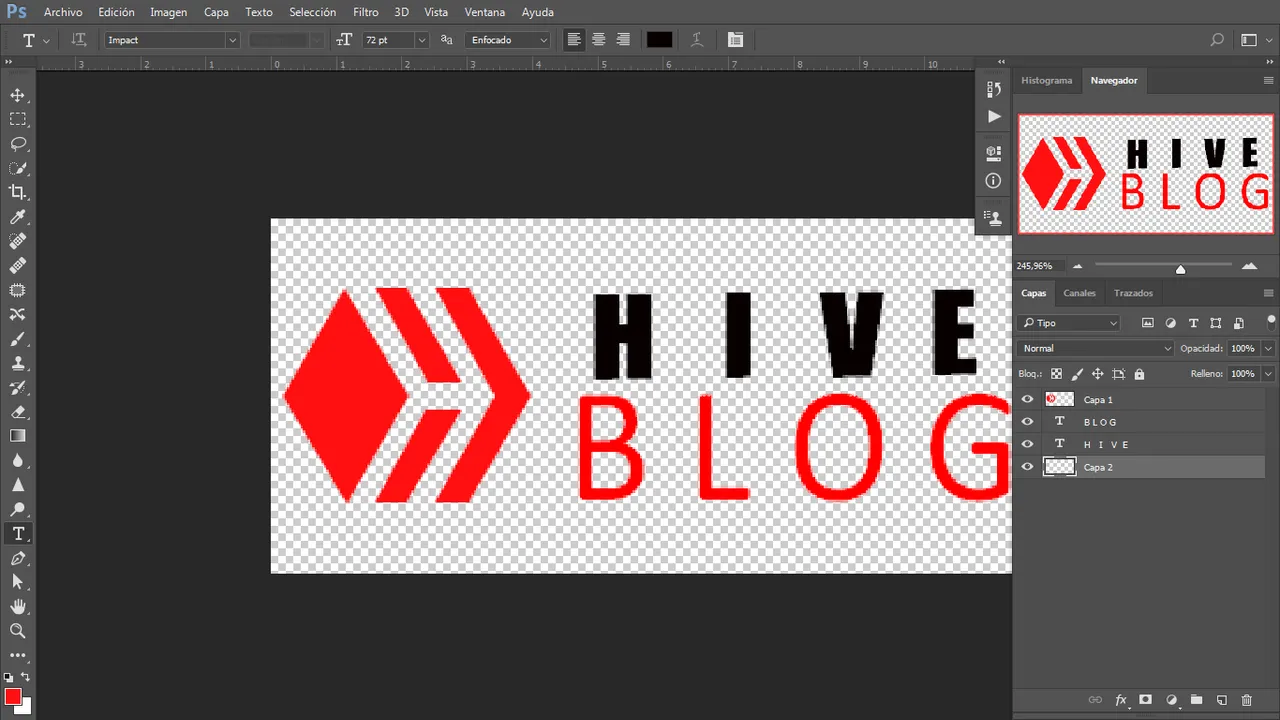
Task: Create a new adjustment layer
Action: [1171, 700]
